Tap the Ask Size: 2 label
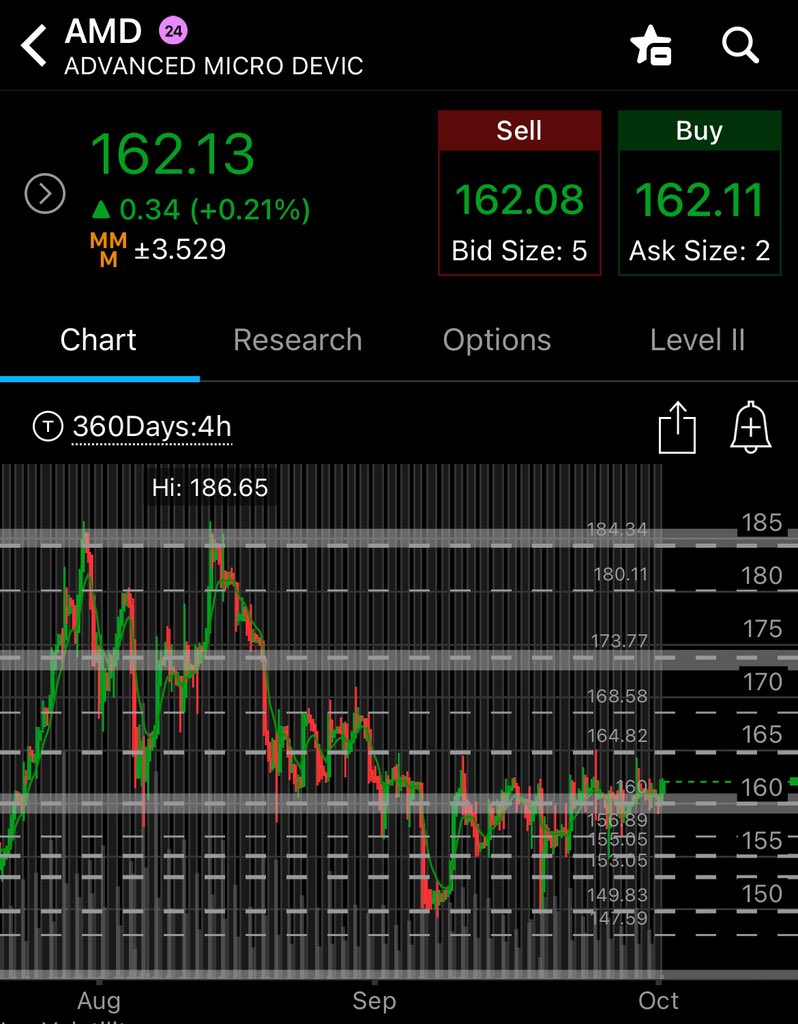798x1024 pixels. 699,251
